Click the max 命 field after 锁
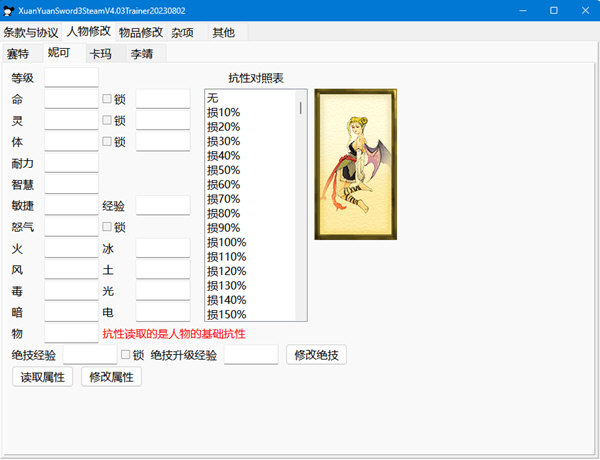 pyautogui.click(x=163, y=99)
